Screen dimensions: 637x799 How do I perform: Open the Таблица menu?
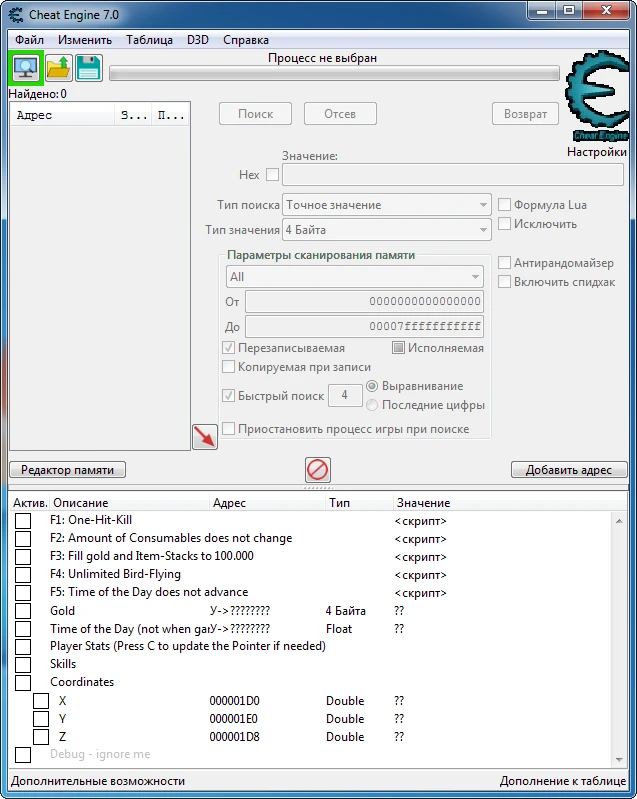tap(149, 40)
